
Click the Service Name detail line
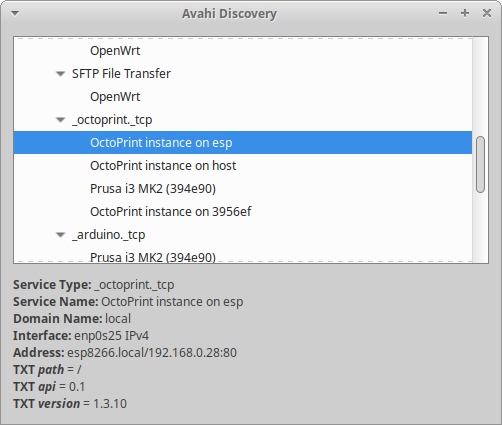tap(128, 302)
